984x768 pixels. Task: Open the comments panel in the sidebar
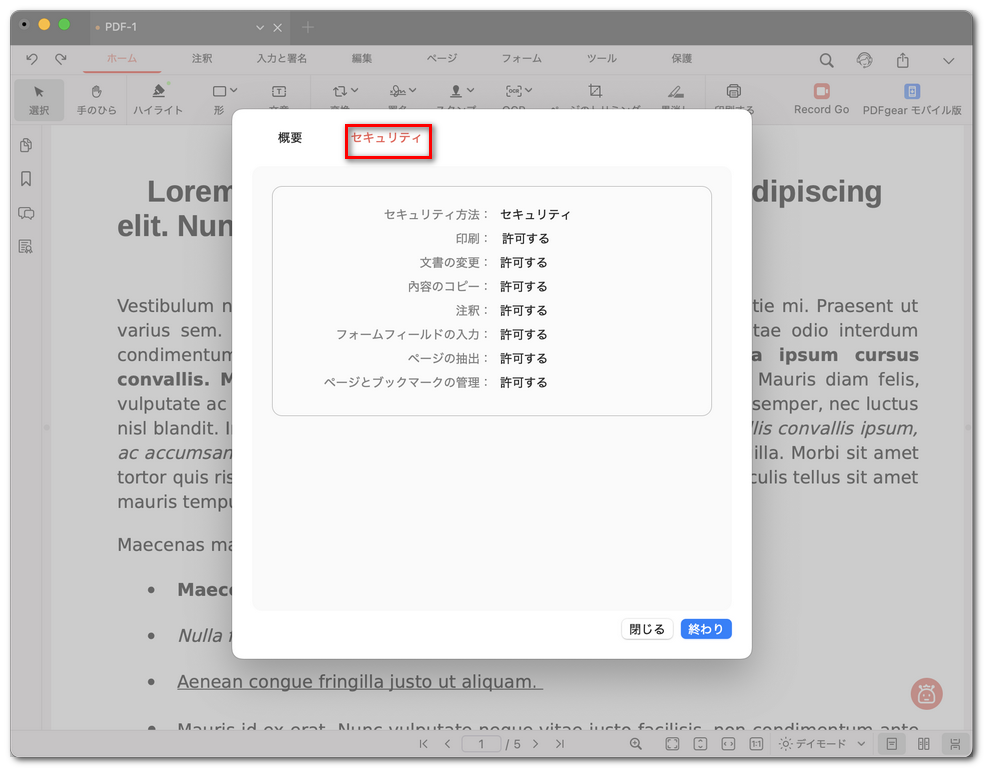24,213
